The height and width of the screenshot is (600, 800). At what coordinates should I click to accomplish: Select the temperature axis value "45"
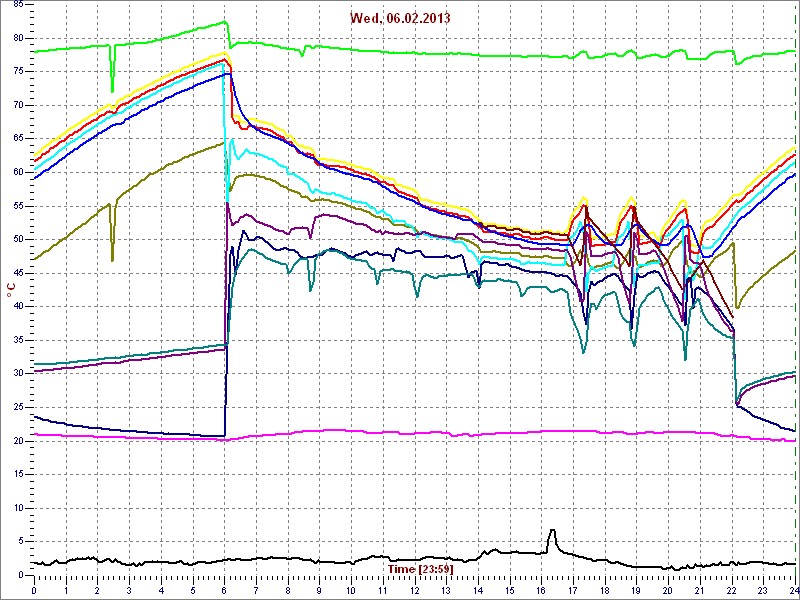(x=17, y=273)
